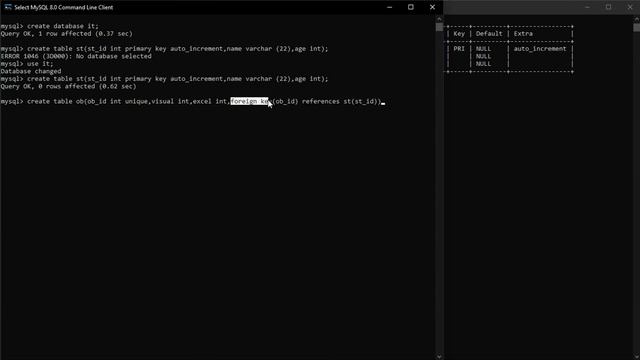Minimize the background window on the right
Viewport: 640px width, 360px height.
tap(587, 7)
